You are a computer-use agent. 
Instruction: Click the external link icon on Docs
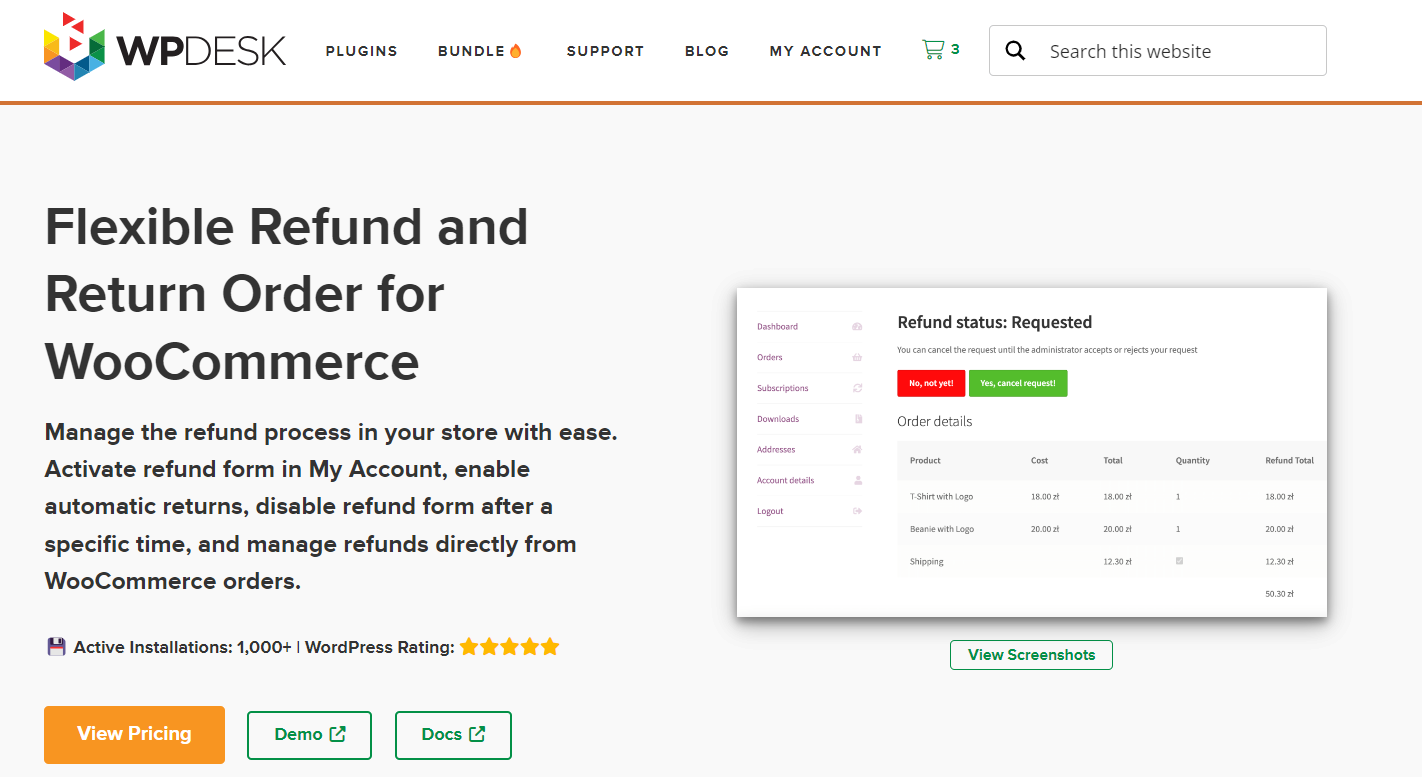click(477, 734)
